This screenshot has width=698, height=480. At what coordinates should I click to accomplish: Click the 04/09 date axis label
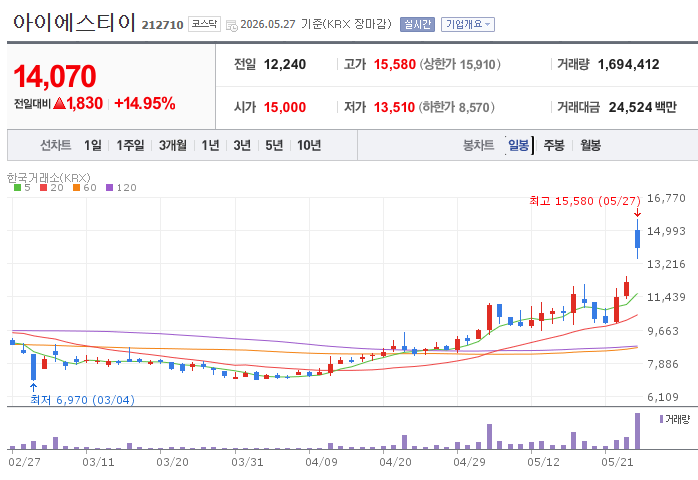tap(321, 462)
